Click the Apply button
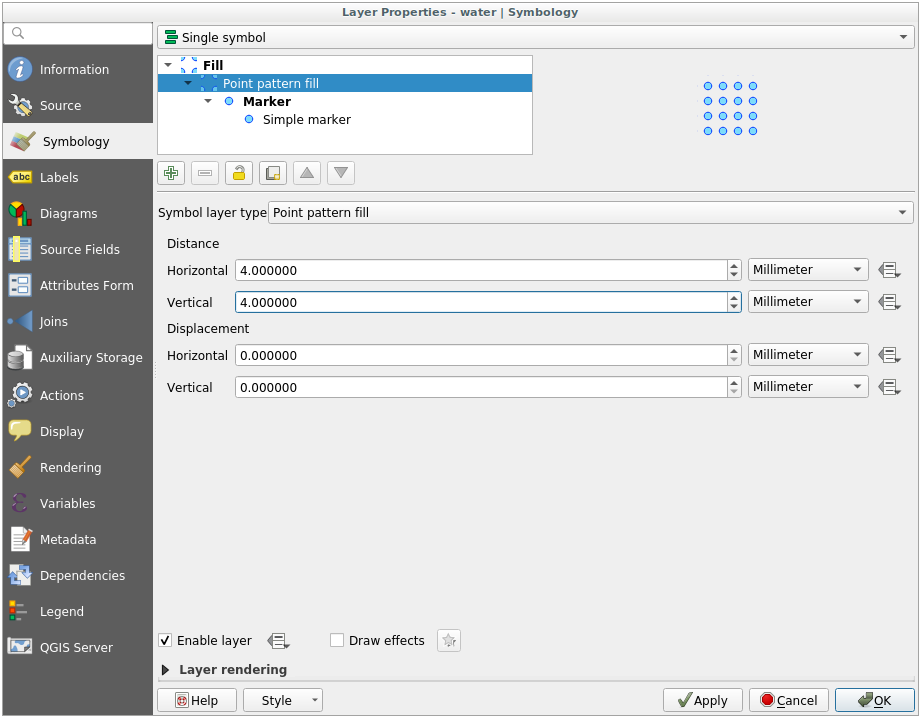 pyautogui.click(x=702, y=700)
